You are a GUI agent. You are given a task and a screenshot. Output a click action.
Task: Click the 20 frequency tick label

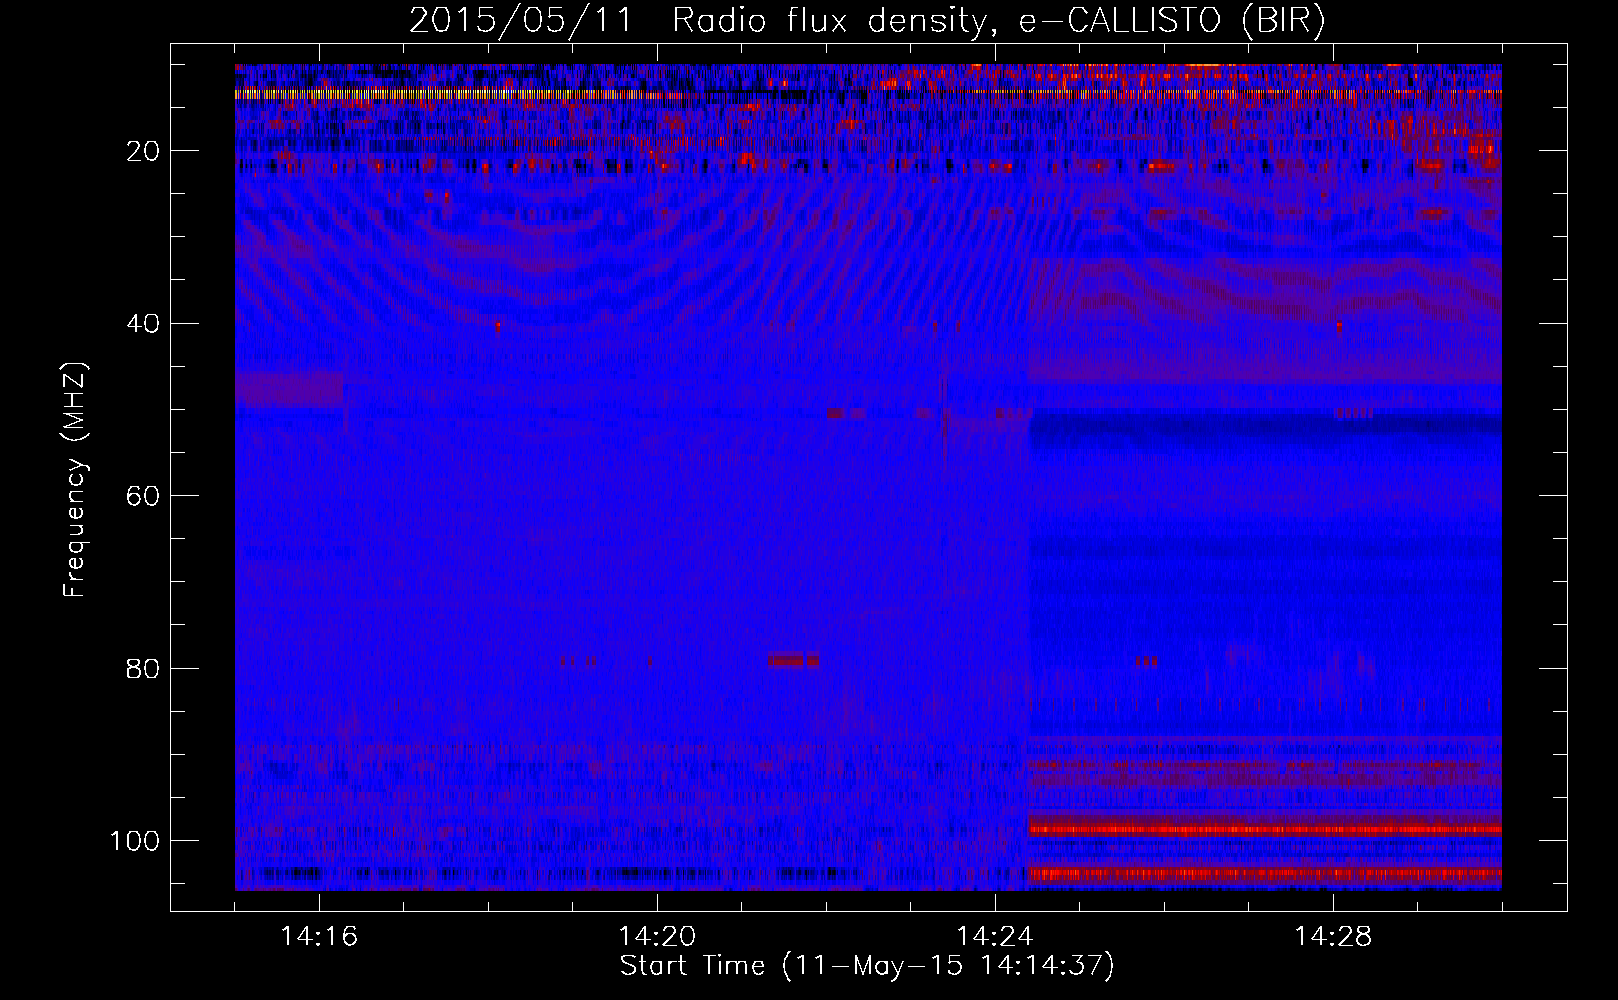pyautogui.click(x=143, y=151)
